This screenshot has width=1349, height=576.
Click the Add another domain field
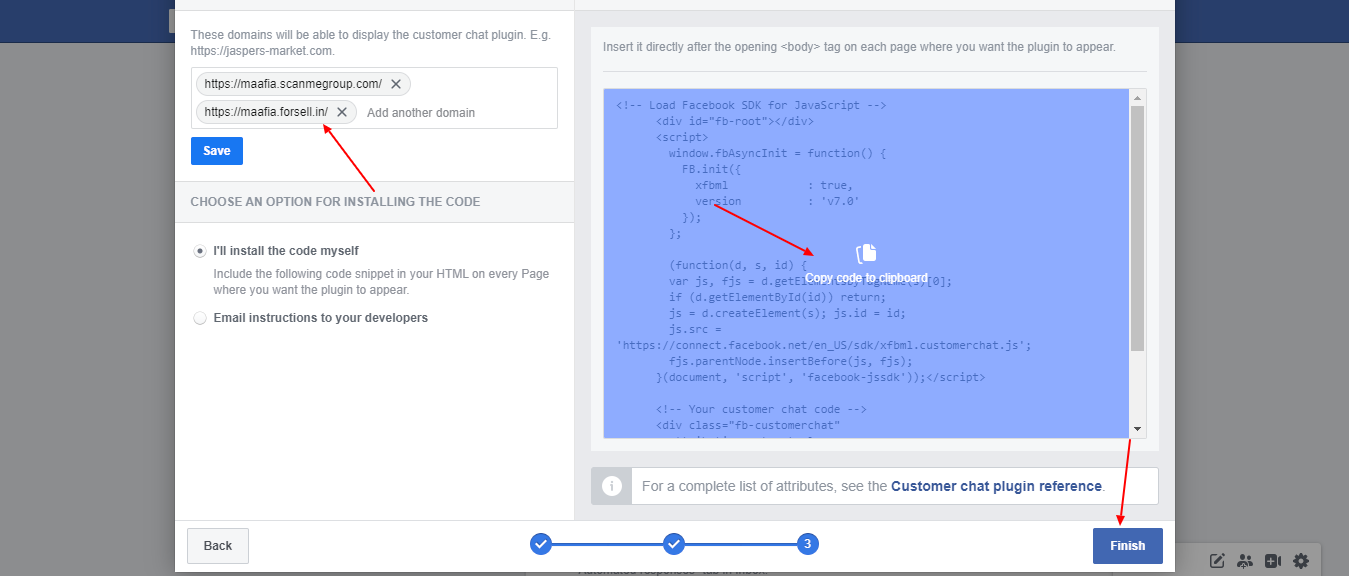pos(421,112)
